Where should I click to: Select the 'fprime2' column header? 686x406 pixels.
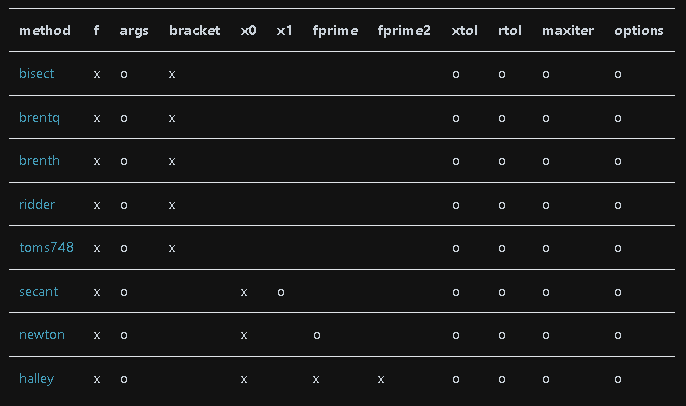[404, 30]
